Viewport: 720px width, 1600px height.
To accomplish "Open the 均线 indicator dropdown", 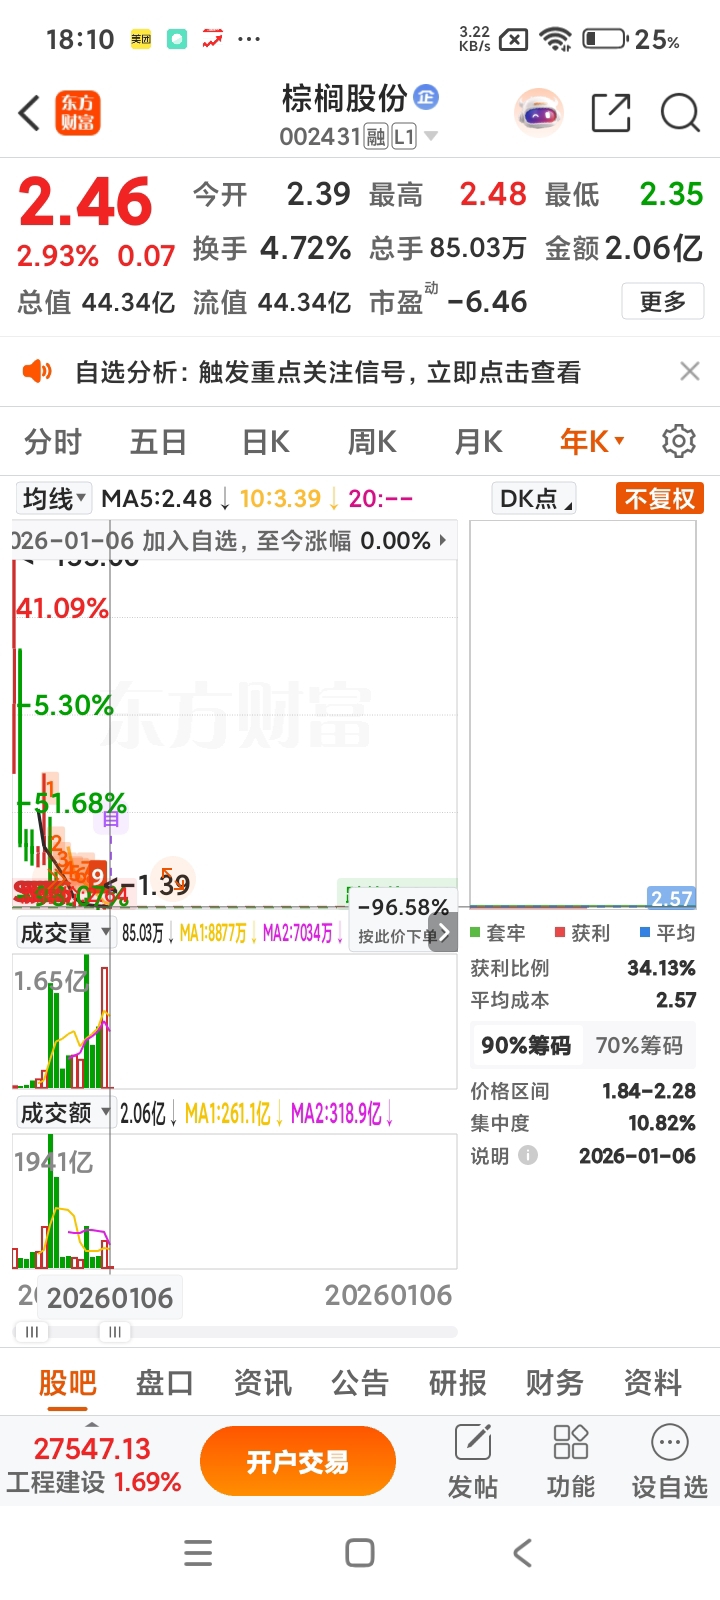I will 53,498.
